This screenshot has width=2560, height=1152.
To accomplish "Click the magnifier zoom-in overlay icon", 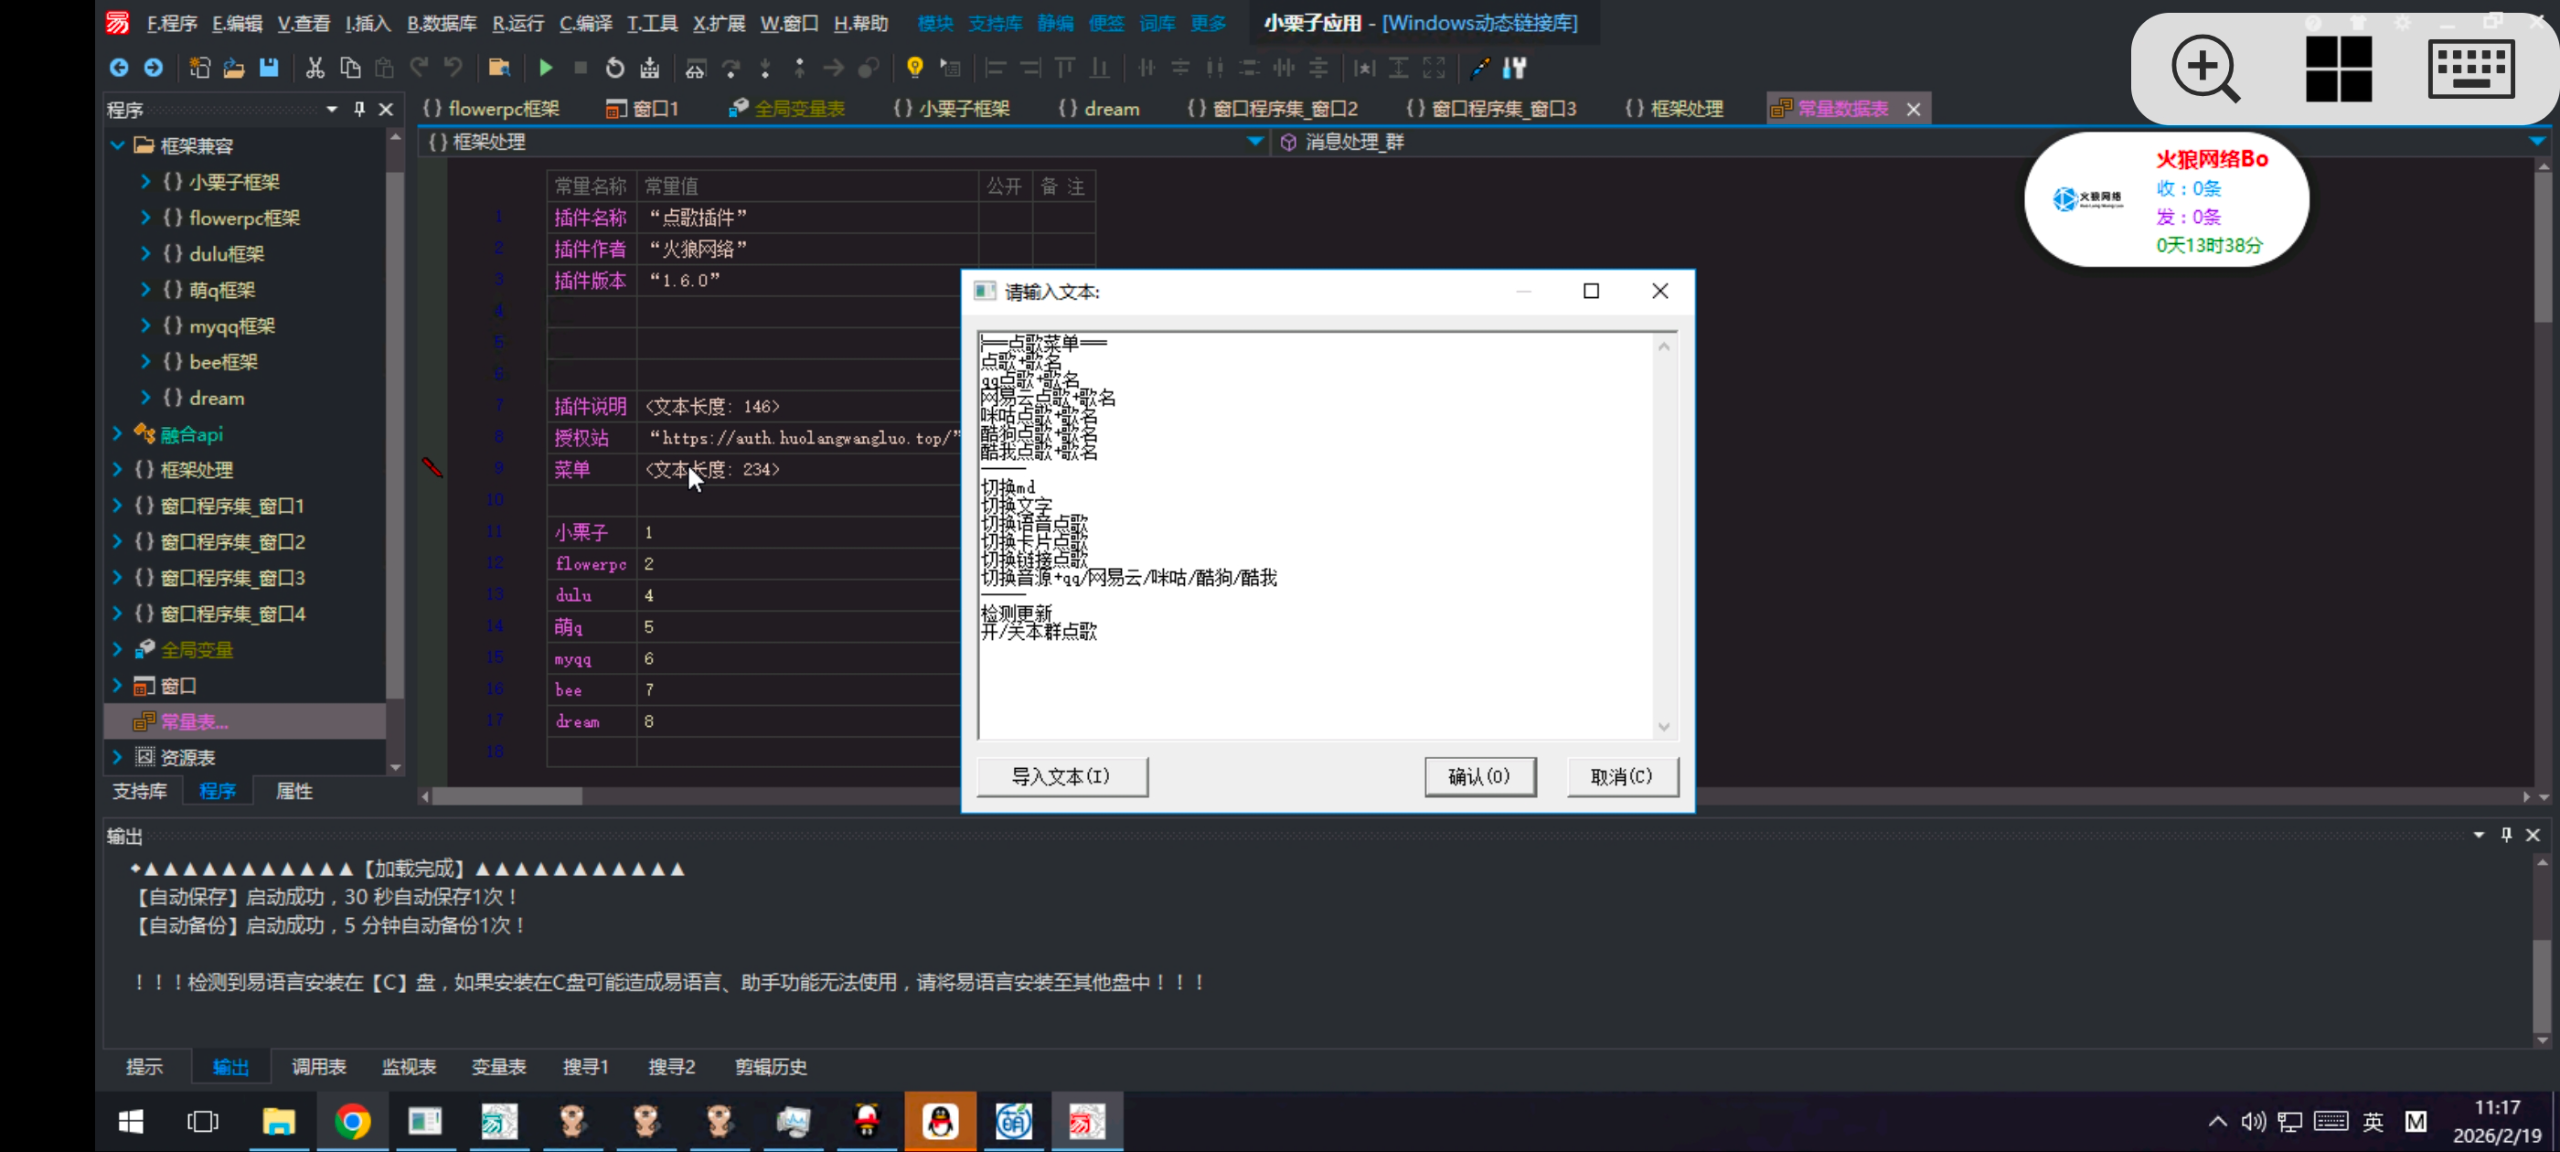I will [x=2204, y=68].
